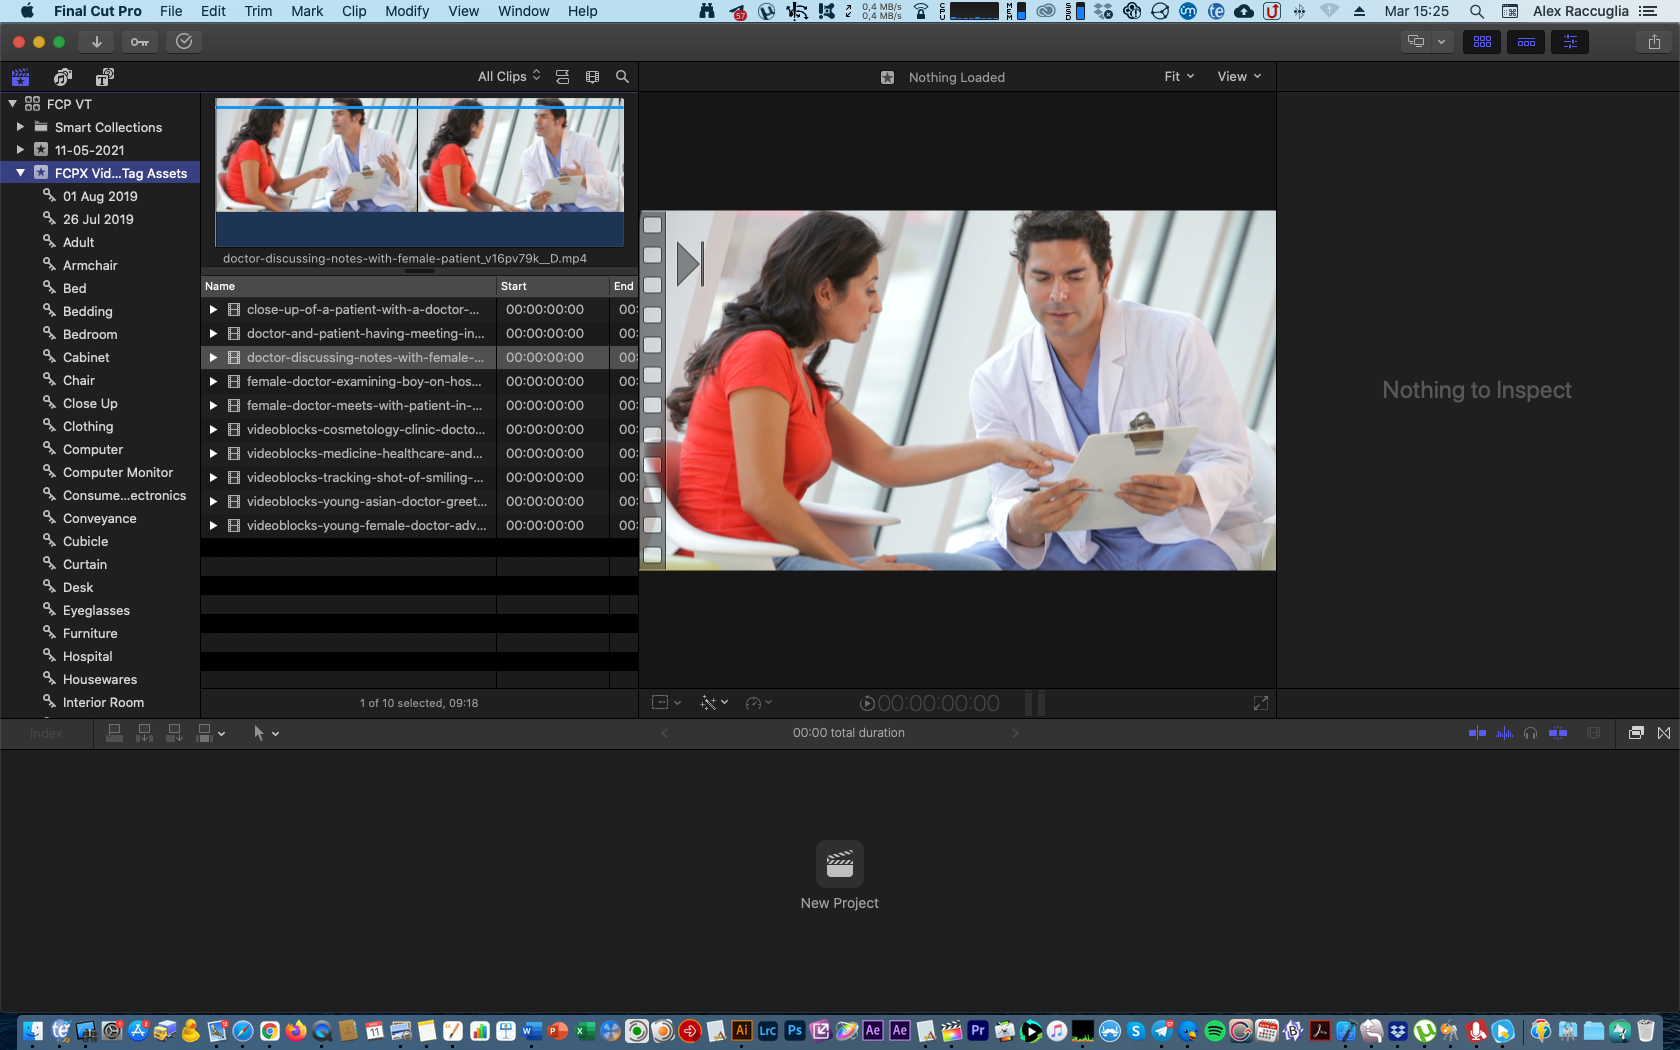Image resolution: width=1680 pixels, height=1050 pixels.
Task: Click the Share export icon
Action: [x=1654, y=42]
